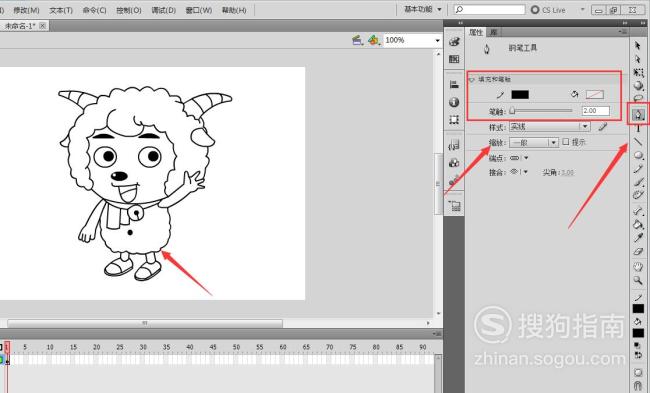Image resolution: width=650 pixels, height=393 pixels.
Task: Select the Hand tool
Action: click(638, 267)
